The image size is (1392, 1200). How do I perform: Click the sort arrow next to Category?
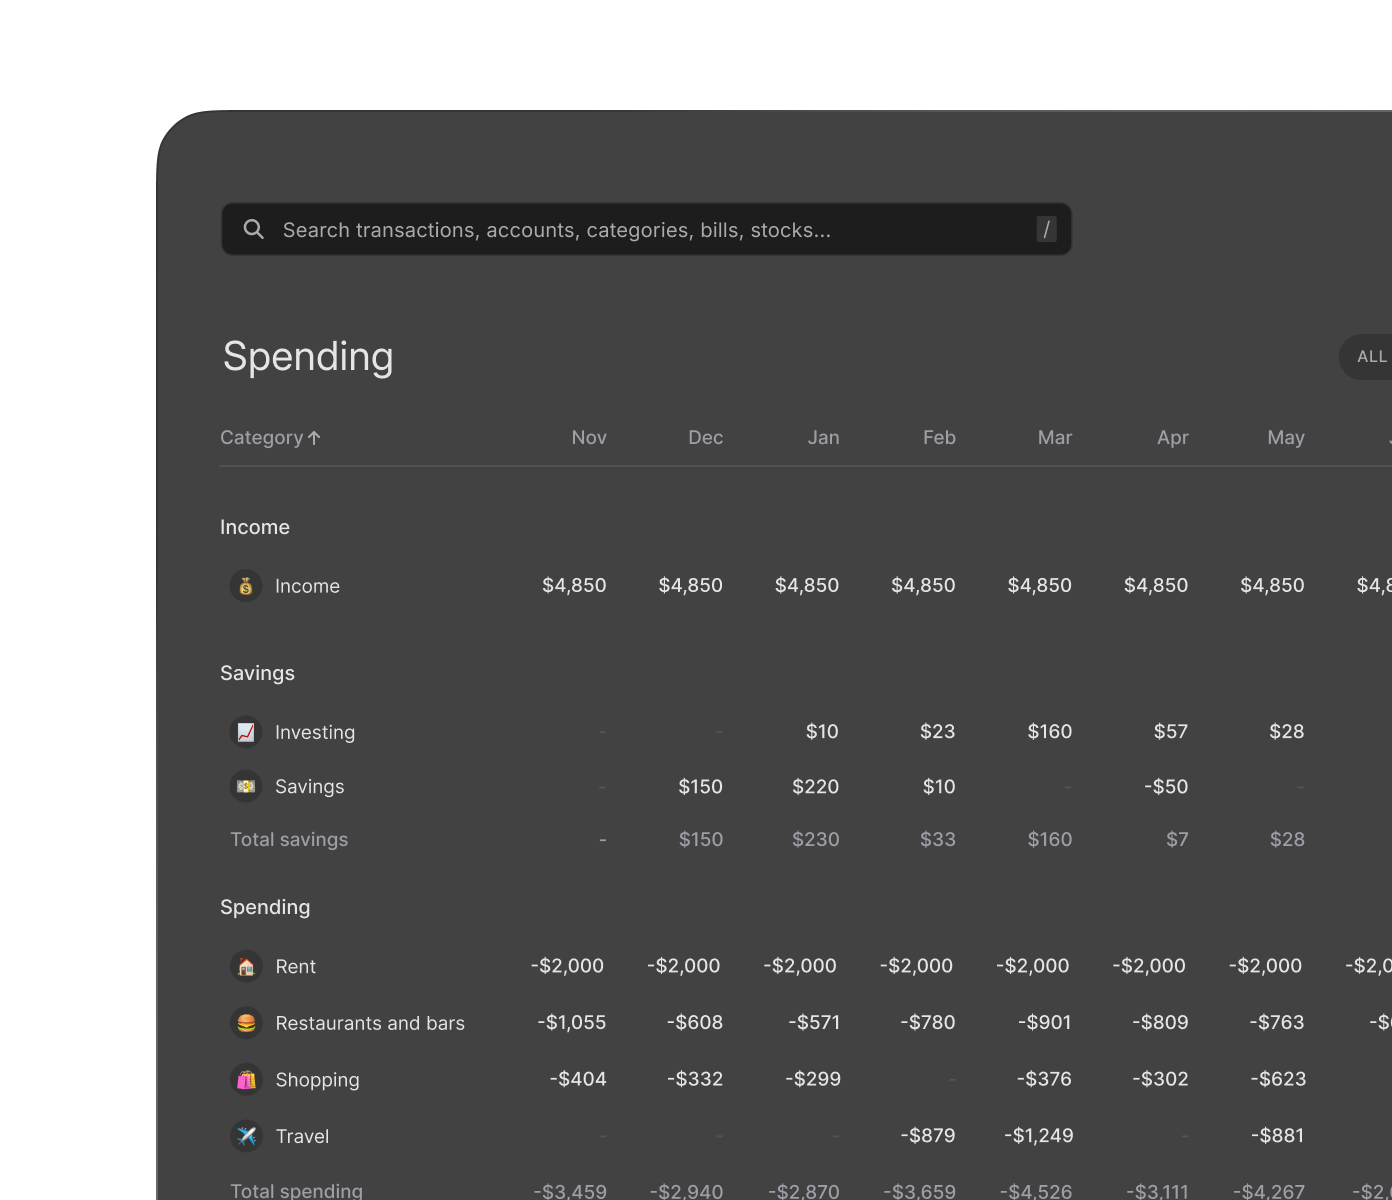(314, 438)
